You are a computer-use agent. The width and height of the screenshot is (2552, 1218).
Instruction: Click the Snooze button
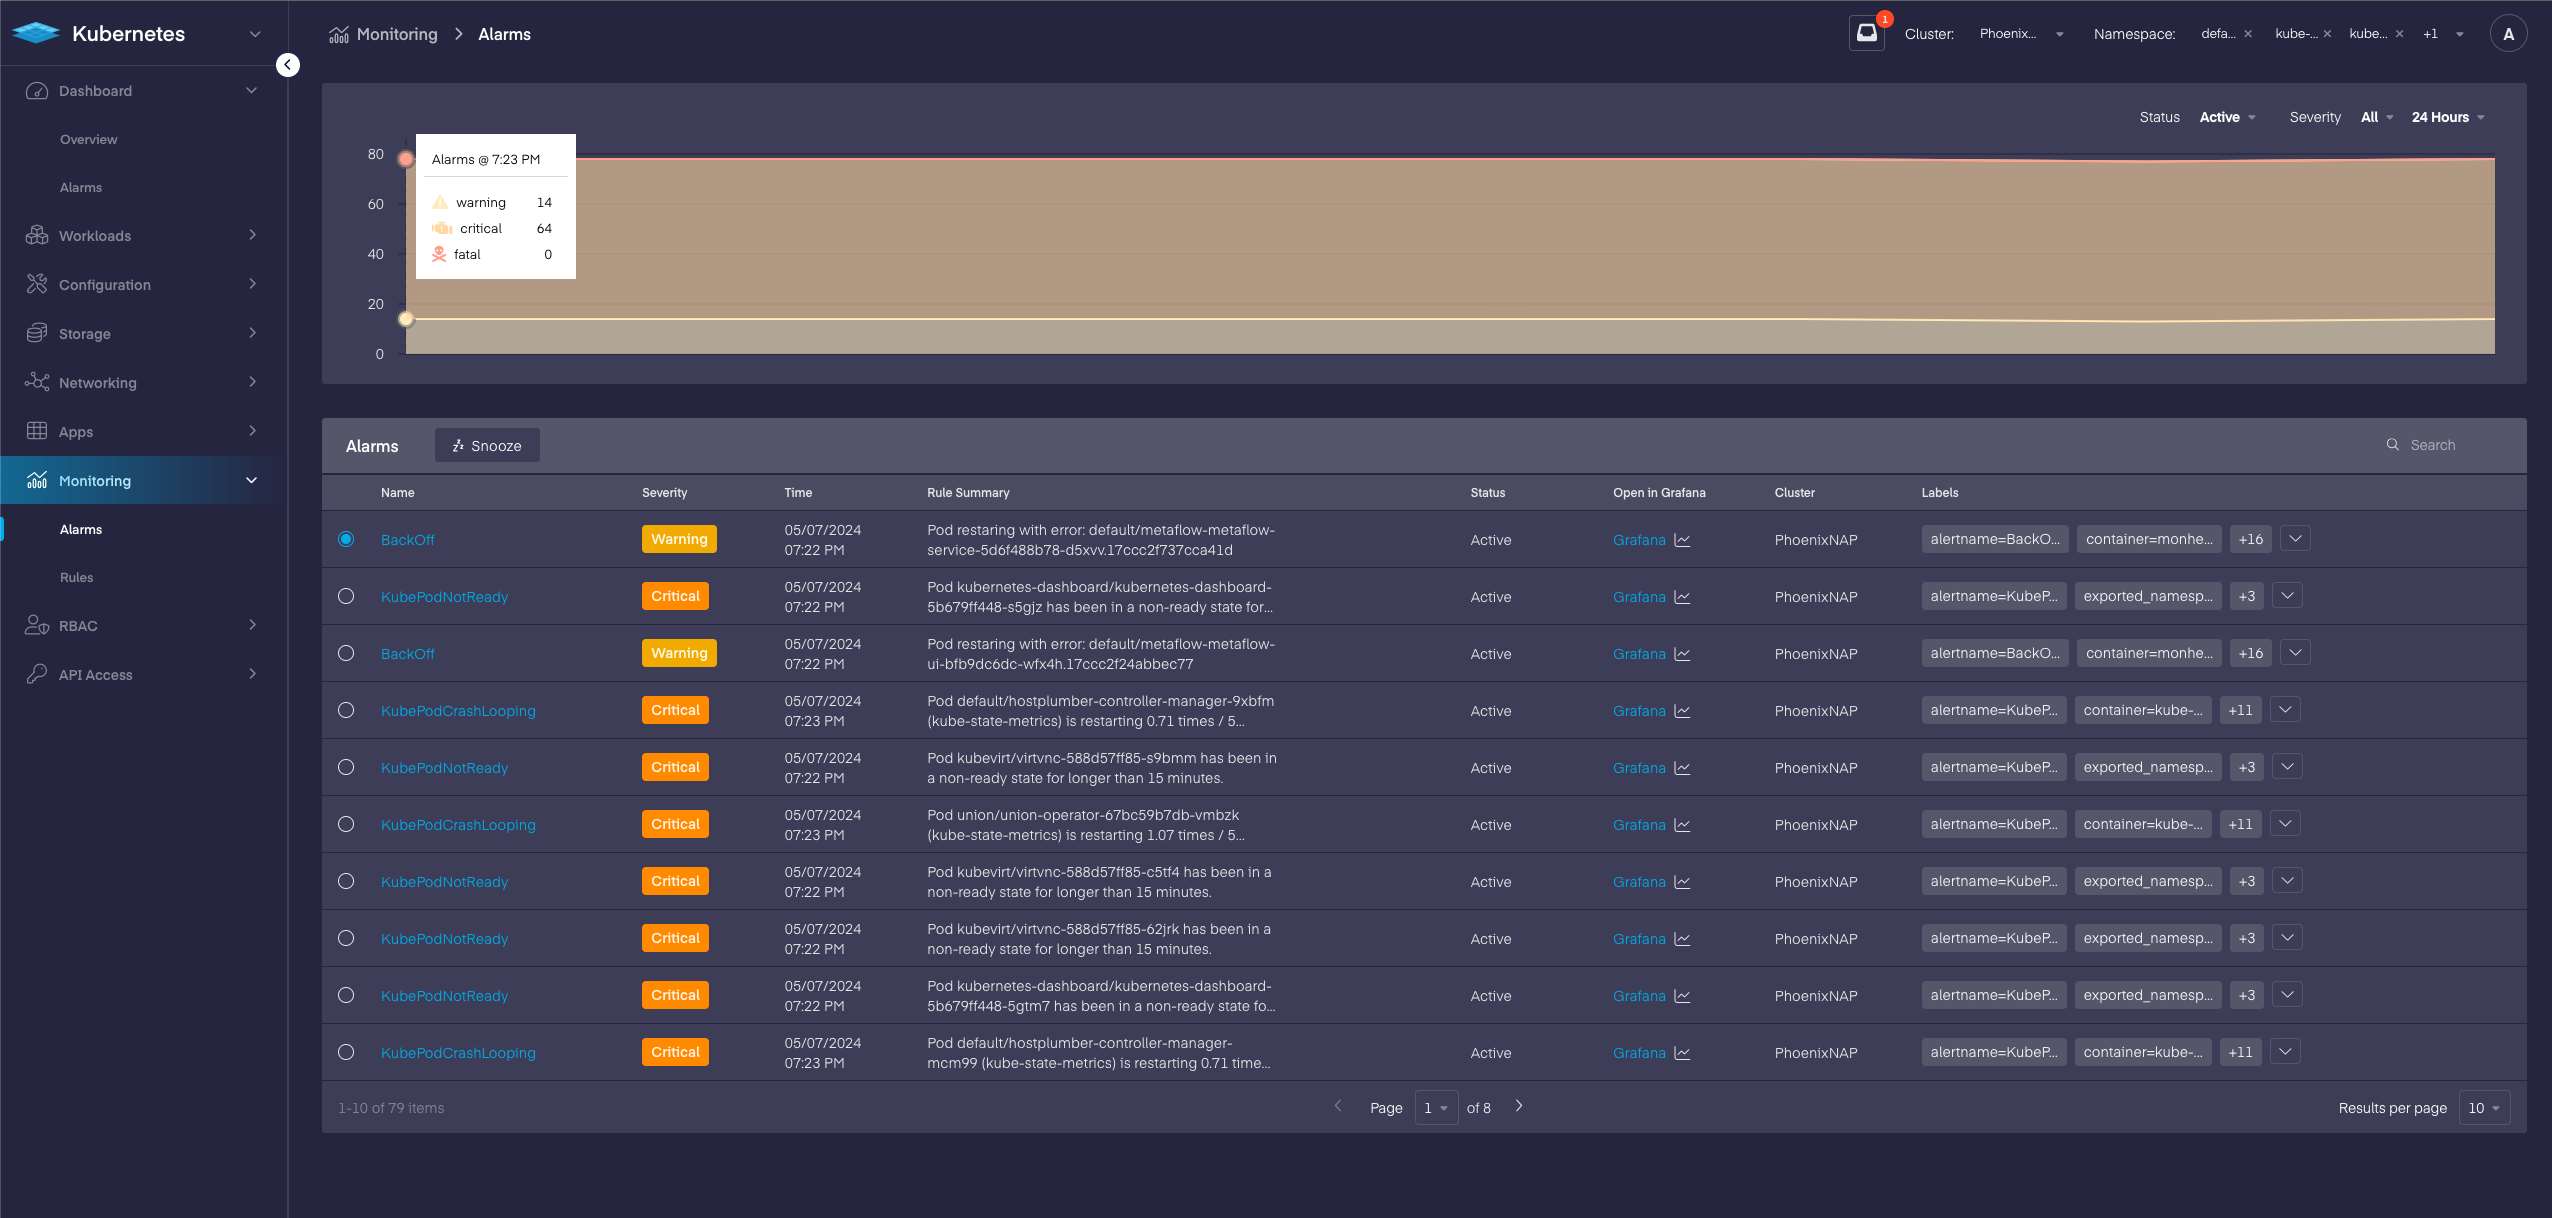coord(487,446)
